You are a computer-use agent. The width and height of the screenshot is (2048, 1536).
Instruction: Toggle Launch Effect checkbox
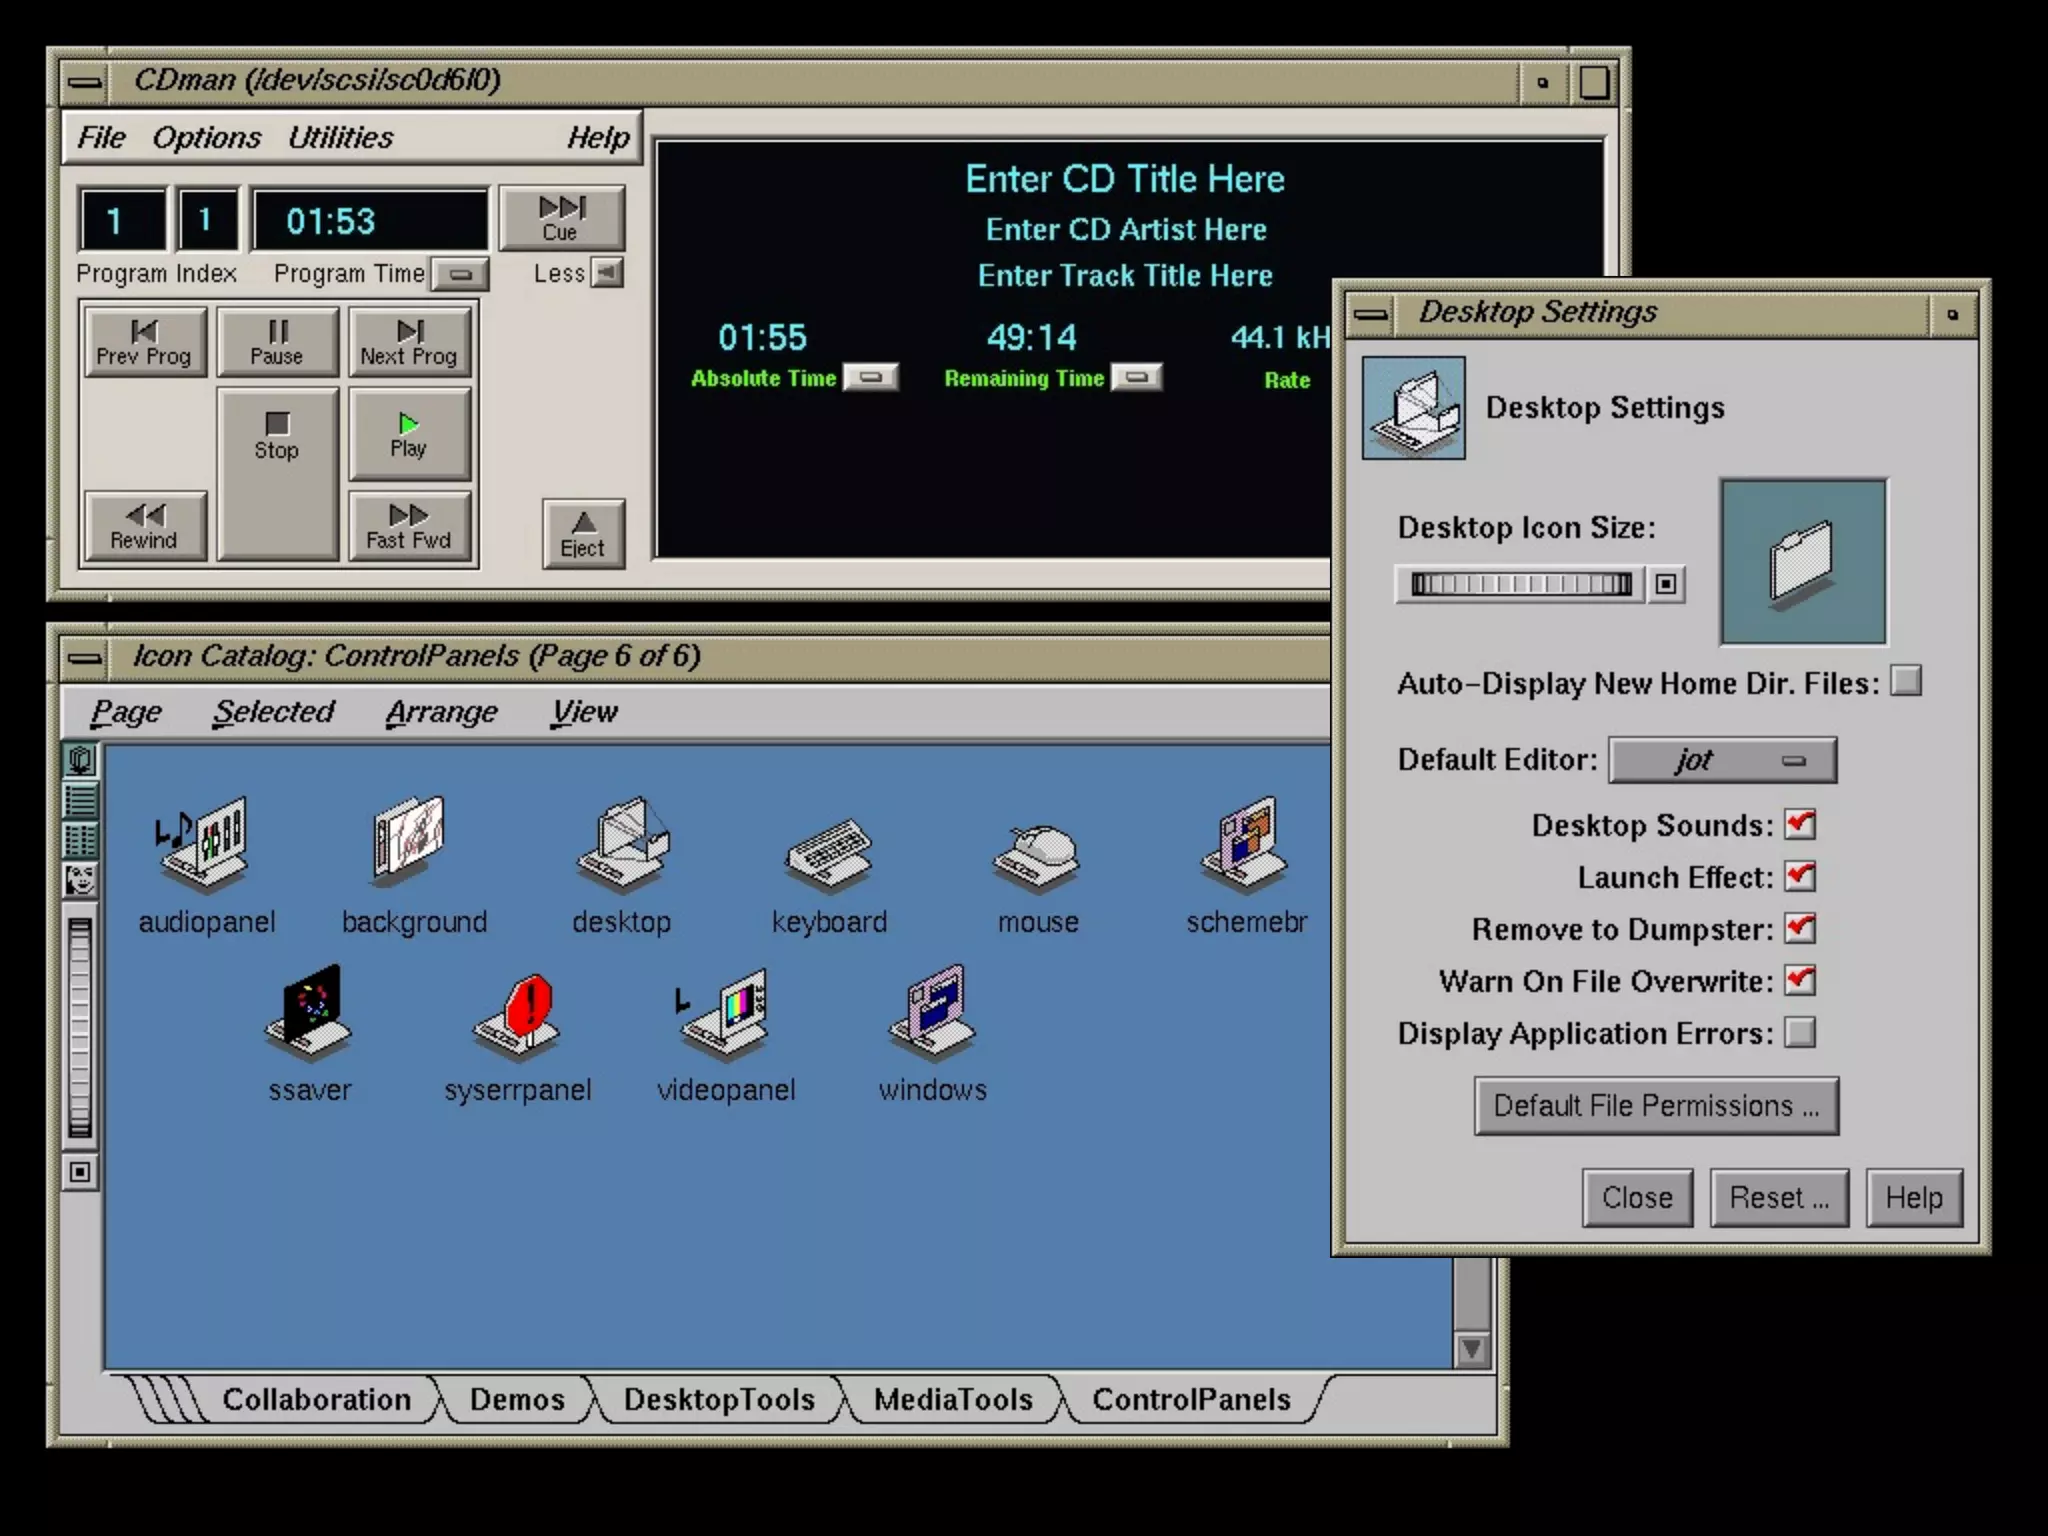[1800, 876]
